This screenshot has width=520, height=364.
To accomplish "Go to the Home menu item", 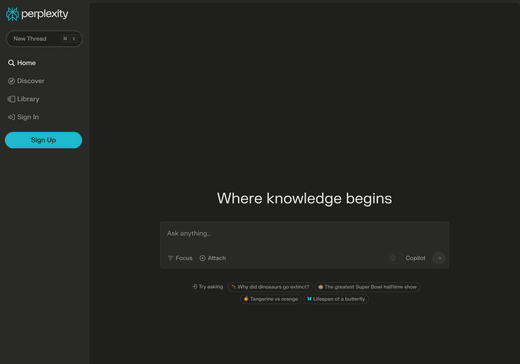I will (x=22, y=63).
